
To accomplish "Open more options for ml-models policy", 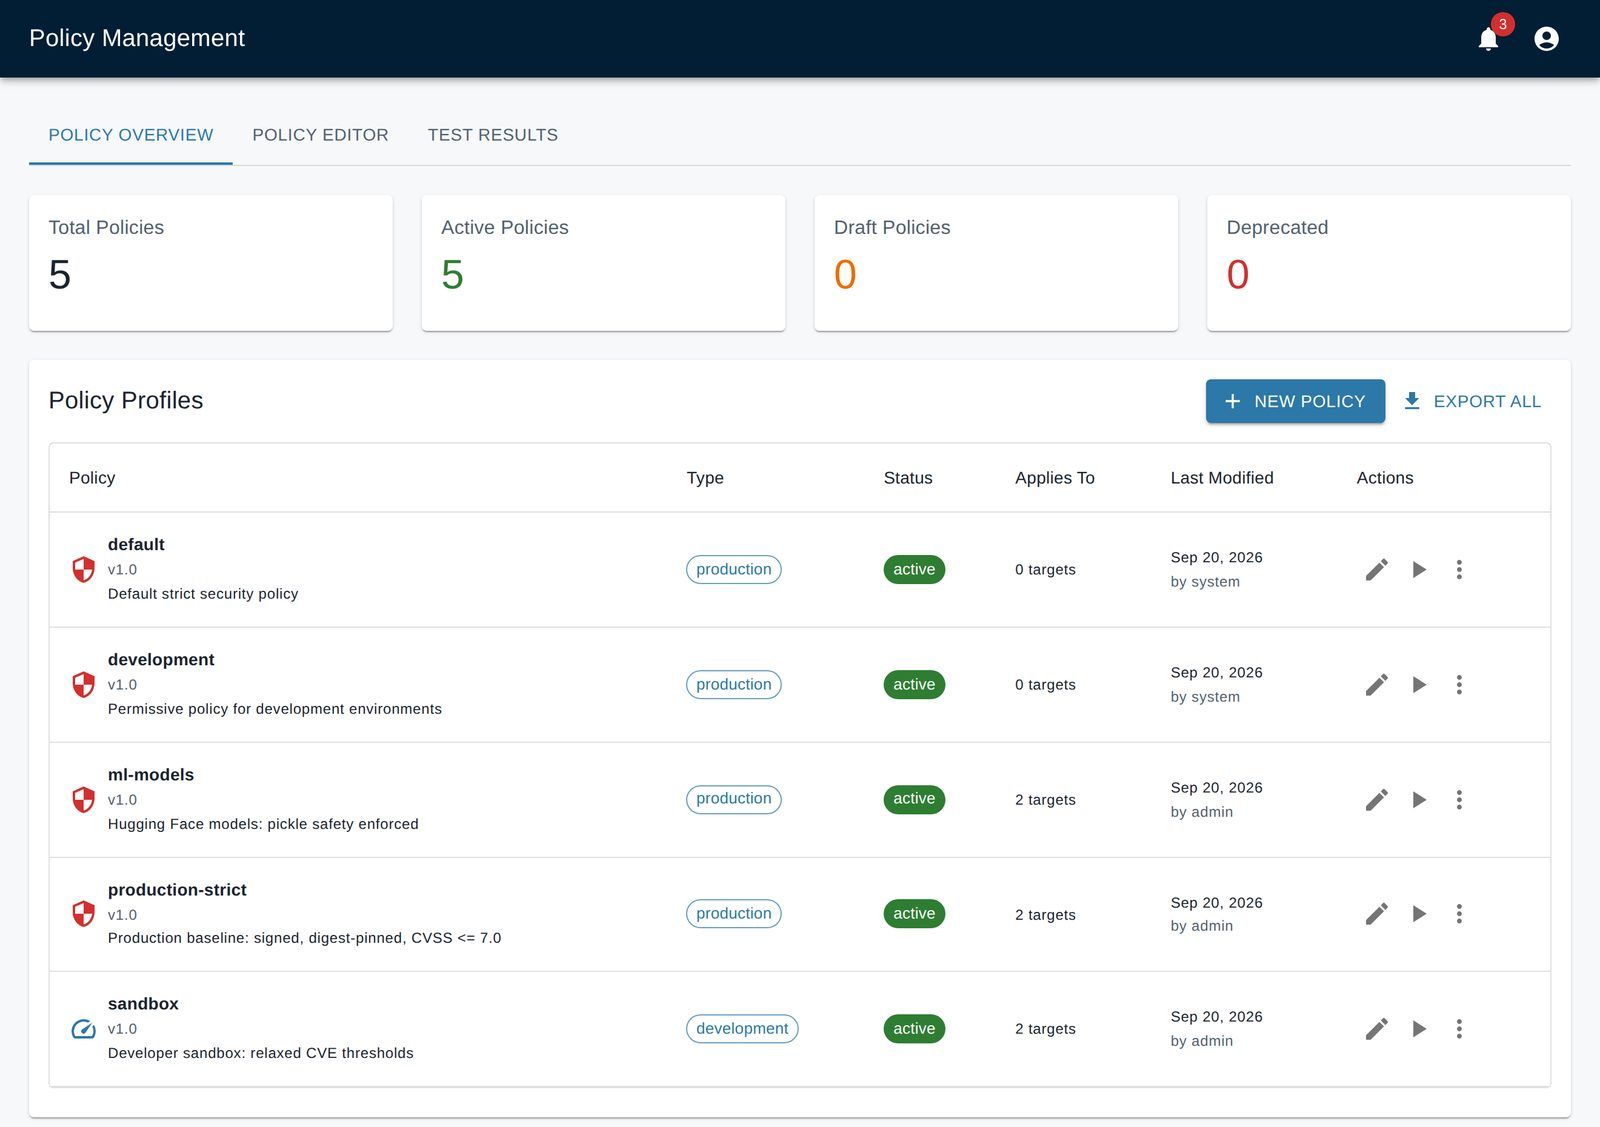I will 1459,800.
